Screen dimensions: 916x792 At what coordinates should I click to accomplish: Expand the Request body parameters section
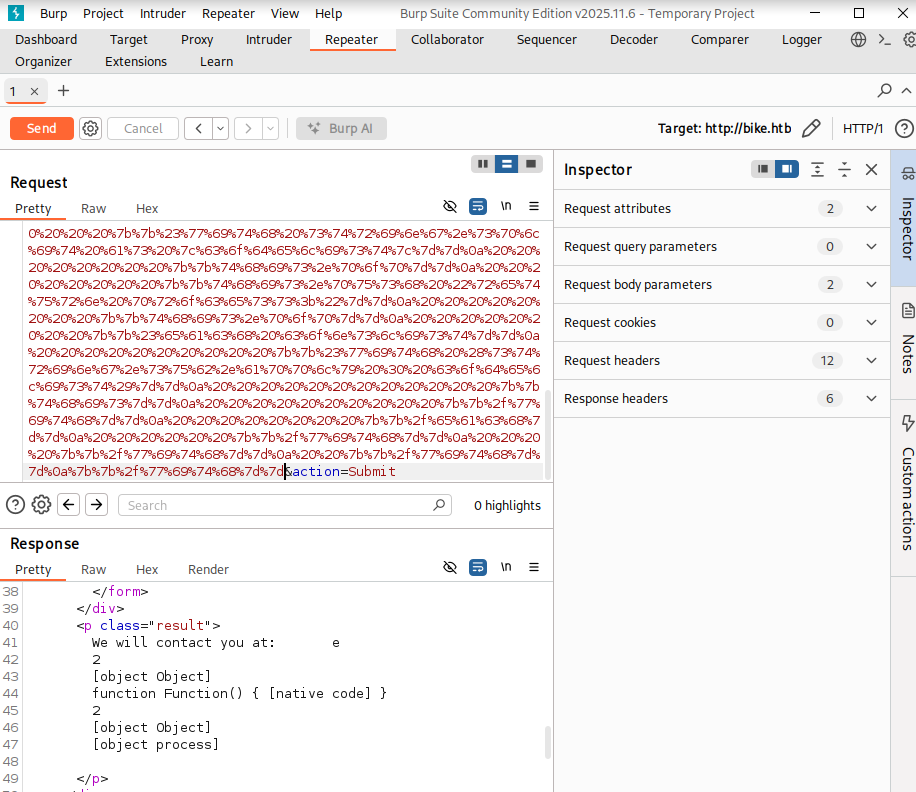click(x=870, y=285)
